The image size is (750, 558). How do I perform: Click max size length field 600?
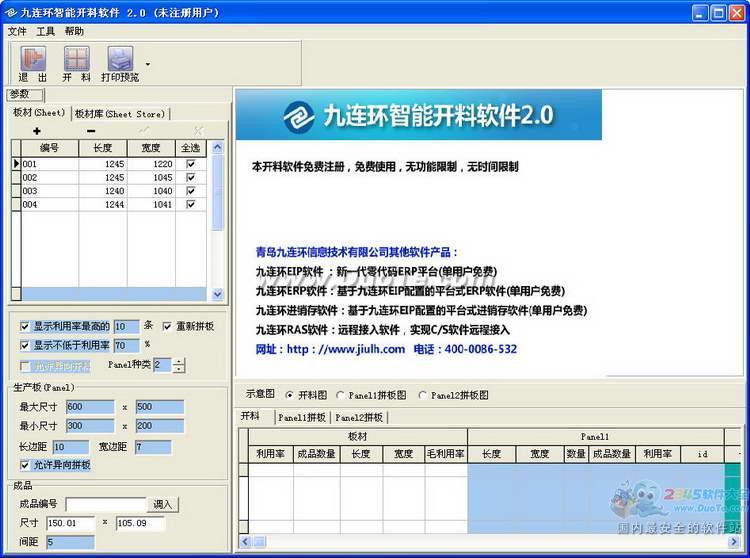90,407
